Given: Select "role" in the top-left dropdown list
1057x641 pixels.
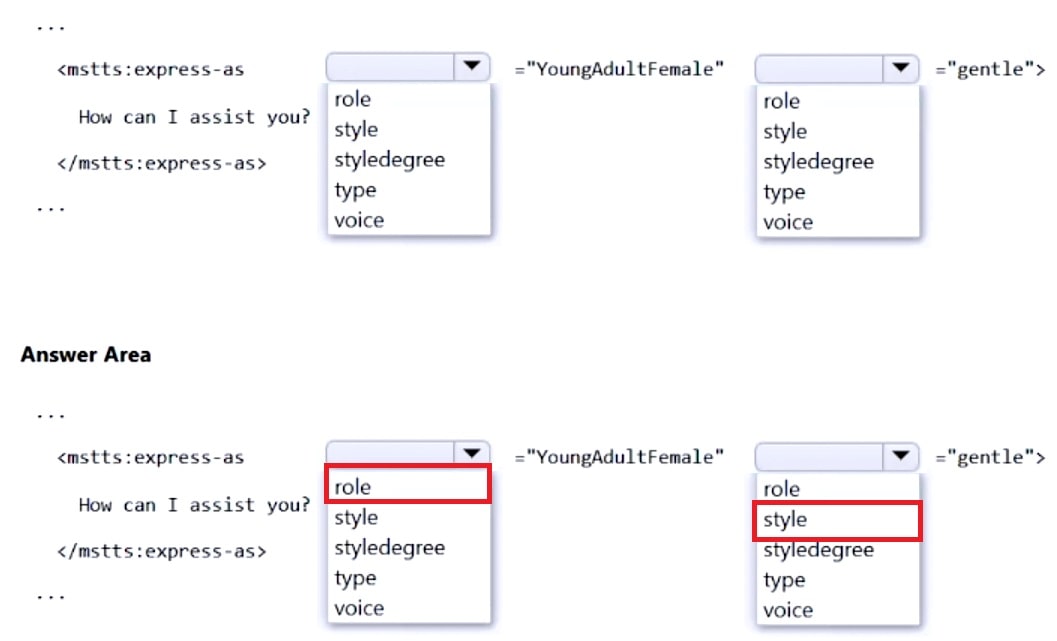Looking at the screenshot, I should 351,99.
